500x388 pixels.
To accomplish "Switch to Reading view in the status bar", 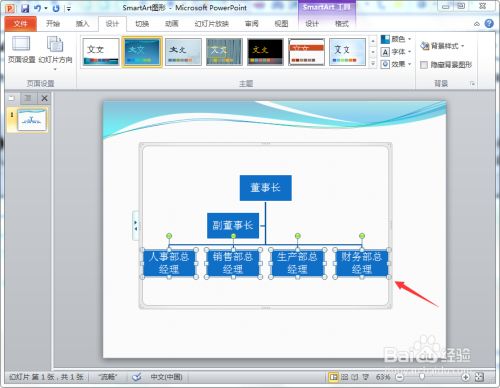I will click(x=355, y=377).
